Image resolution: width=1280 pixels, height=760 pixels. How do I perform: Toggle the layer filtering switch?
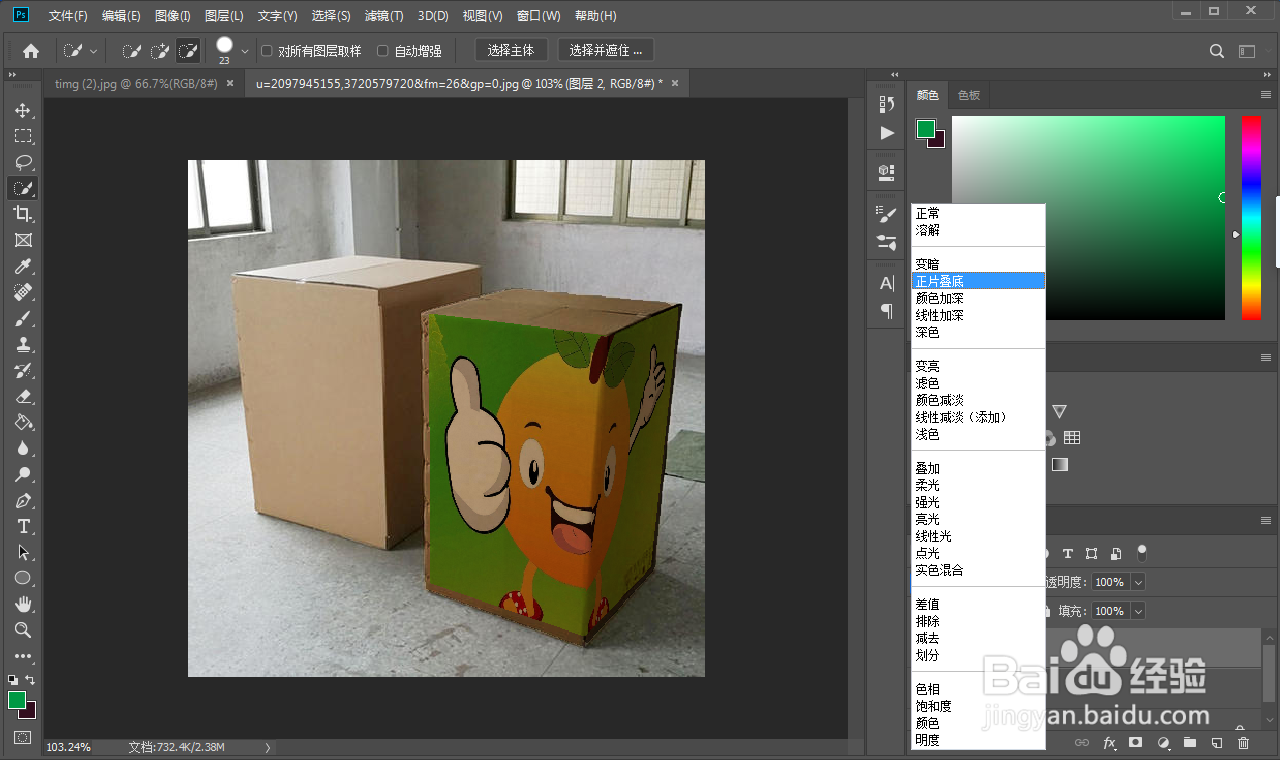pos(1142,553)
